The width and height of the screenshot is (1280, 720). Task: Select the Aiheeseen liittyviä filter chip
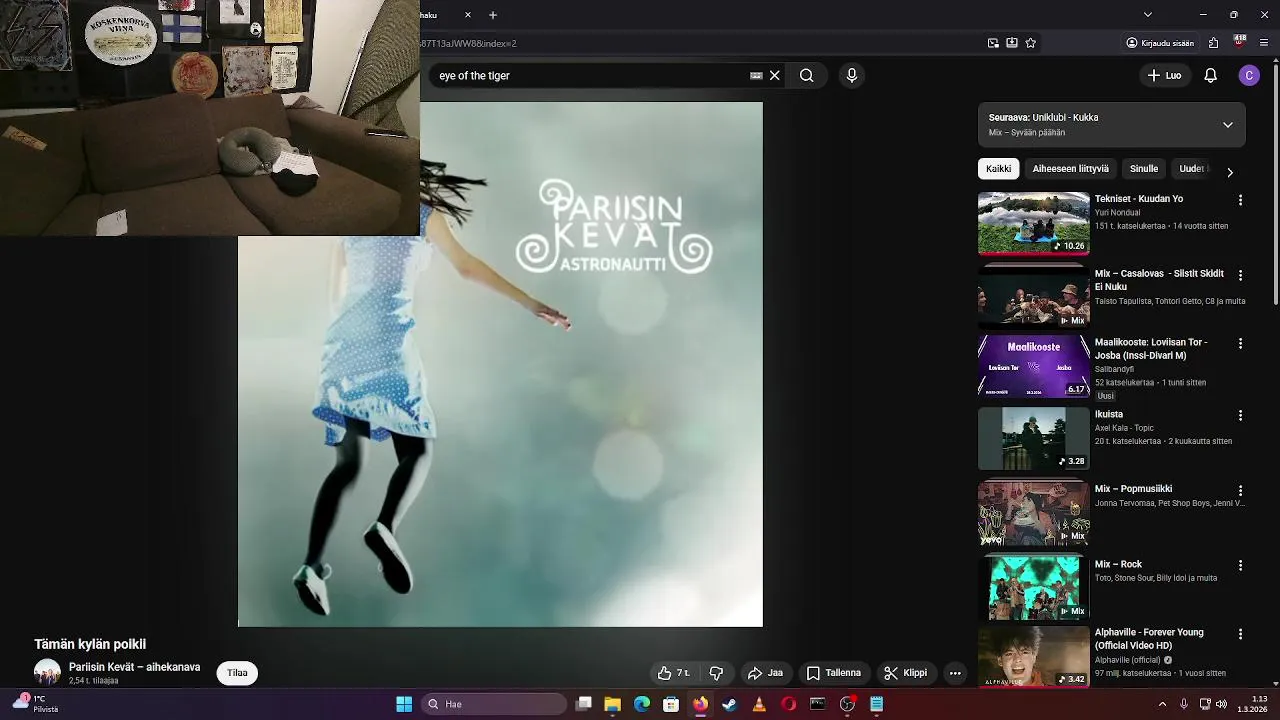click(1070, 169)
